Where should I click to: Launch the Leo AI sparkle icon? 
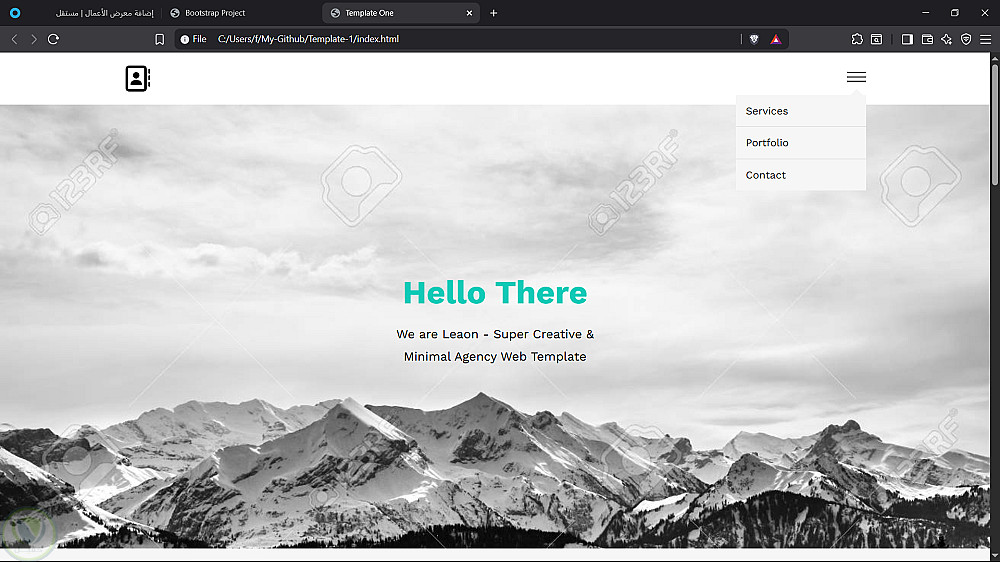946,39
